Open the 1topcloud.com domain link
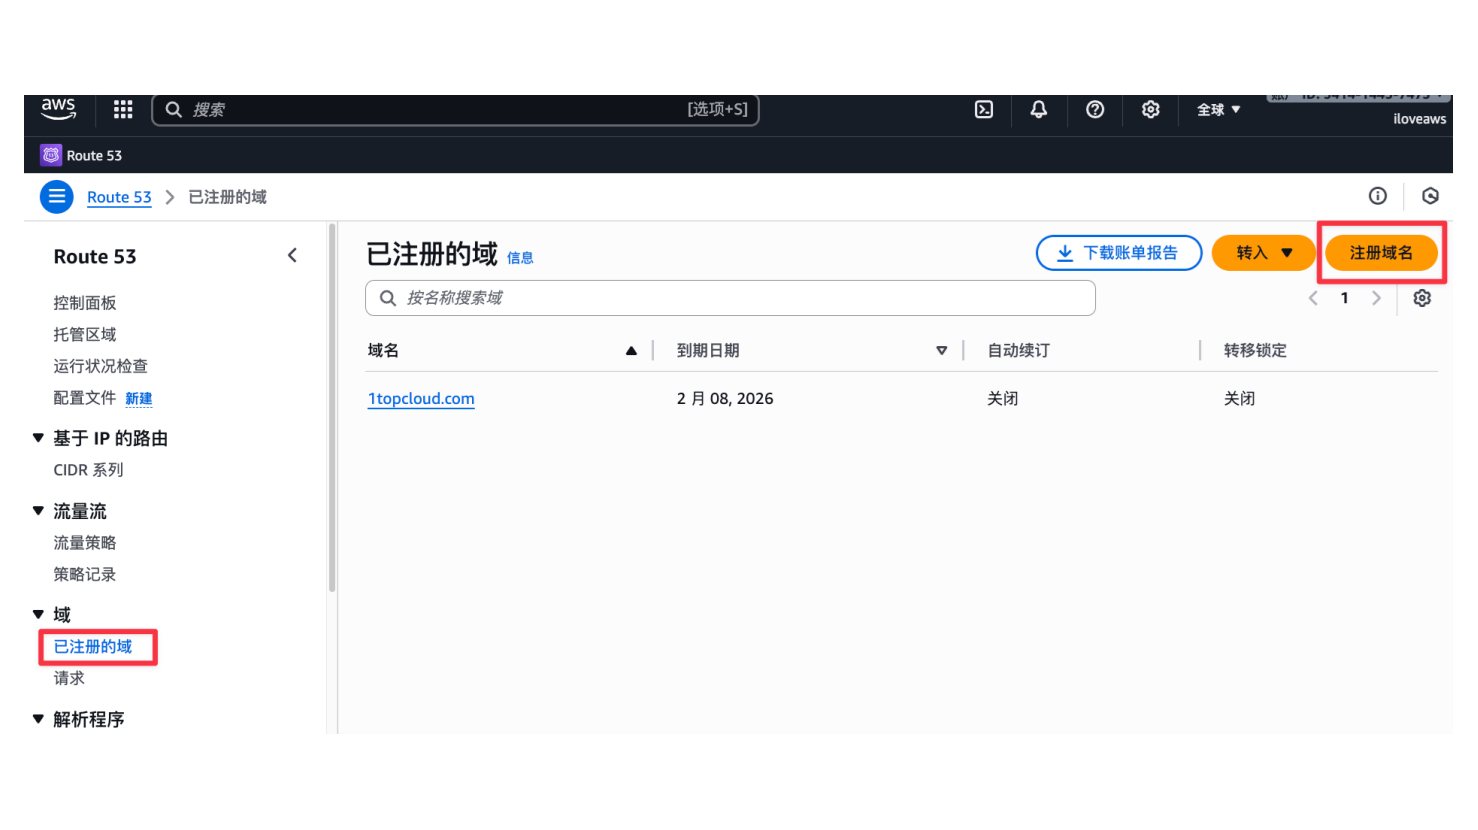Viewport: 1478px width, 830px height. (421, 399)
